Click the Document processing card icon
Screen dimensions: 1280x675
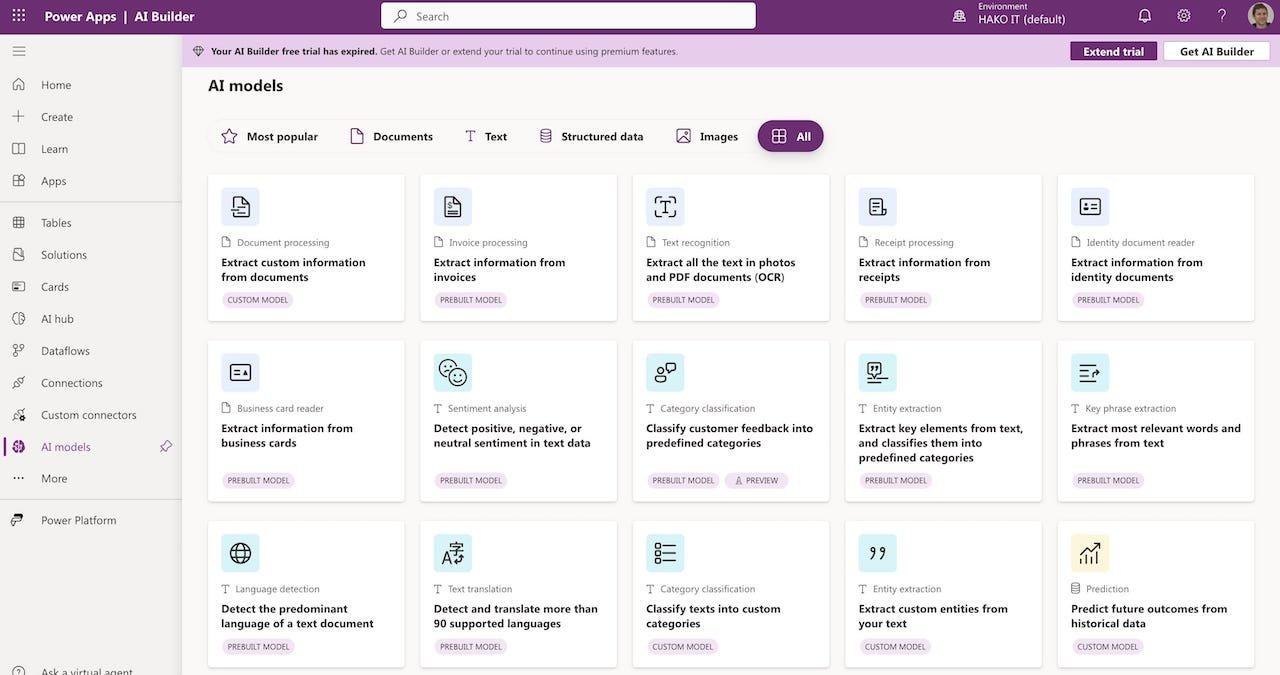[x=240, y=206]
